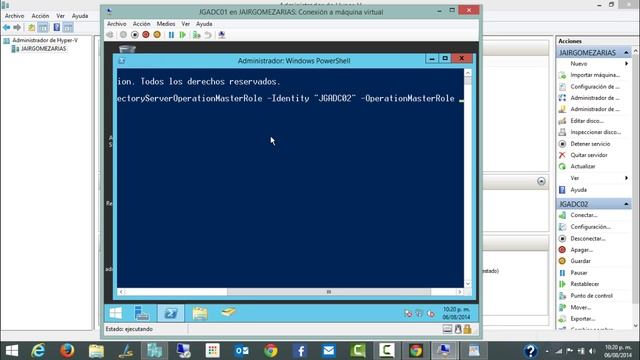Click the host volume icon in system tray
This screenshot has height=360, width=640.
tap(592, 351)
